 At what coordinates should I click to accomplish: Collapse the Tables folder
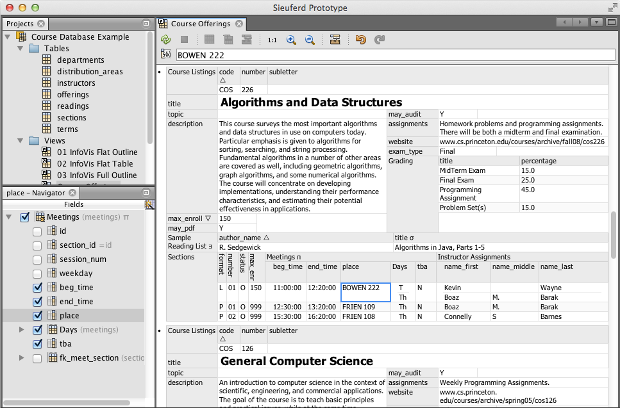pyautogui.click(x=21, y=49)
